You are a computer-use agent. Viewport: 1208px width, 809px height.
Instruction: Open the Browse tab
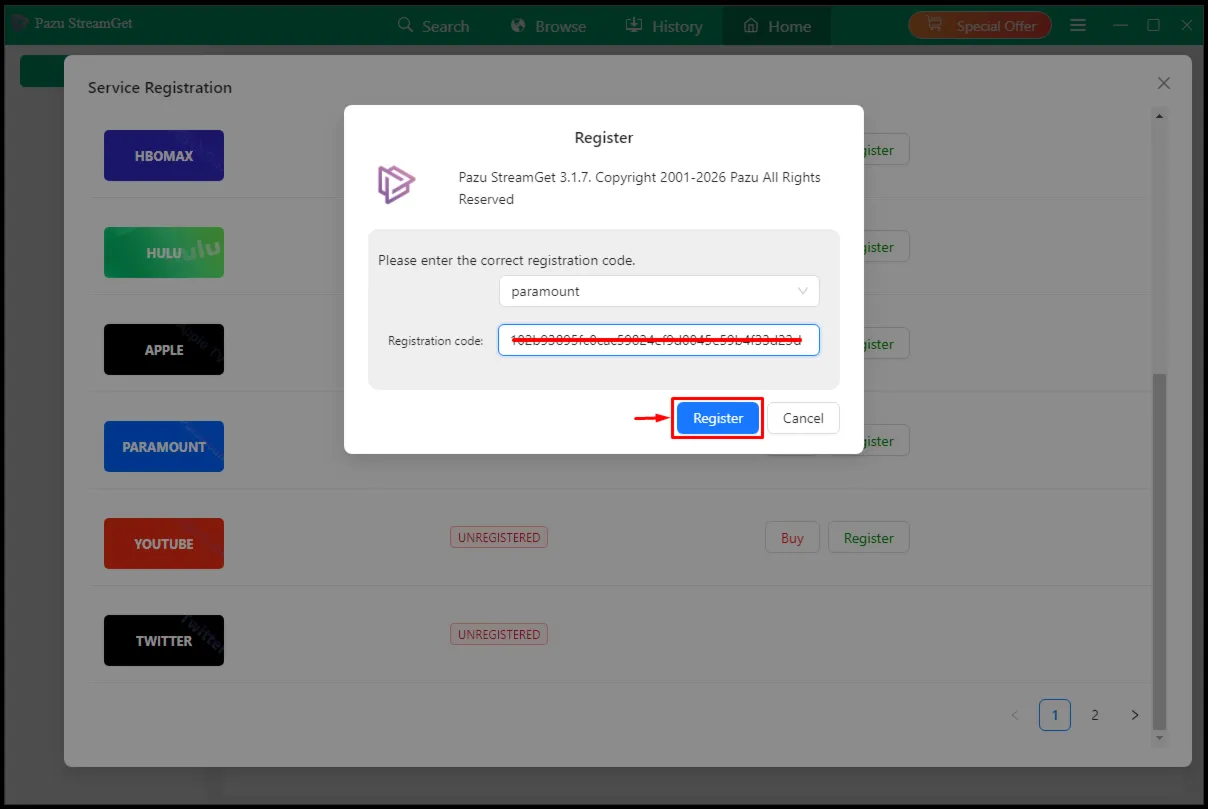pos(548,26)
